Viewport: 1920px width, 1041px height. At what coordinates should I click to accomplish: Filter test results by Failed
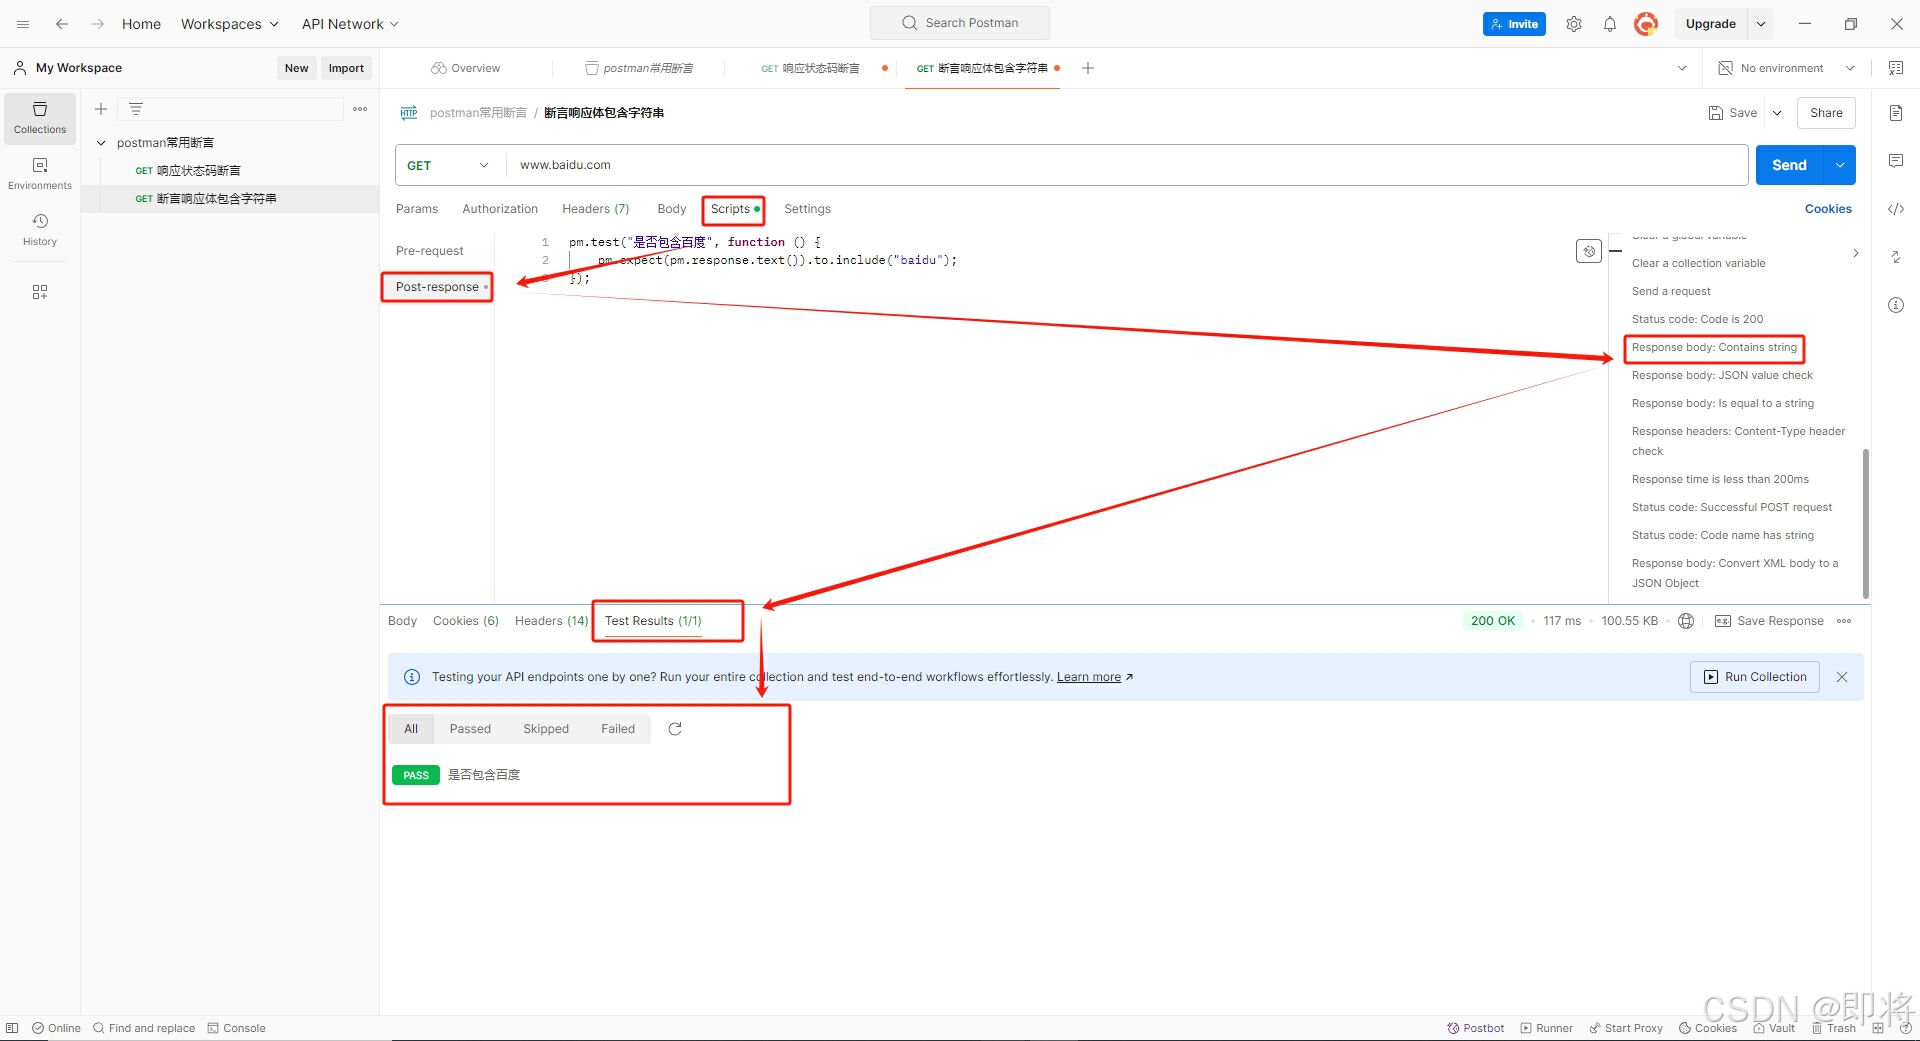(x=618, y=729)
